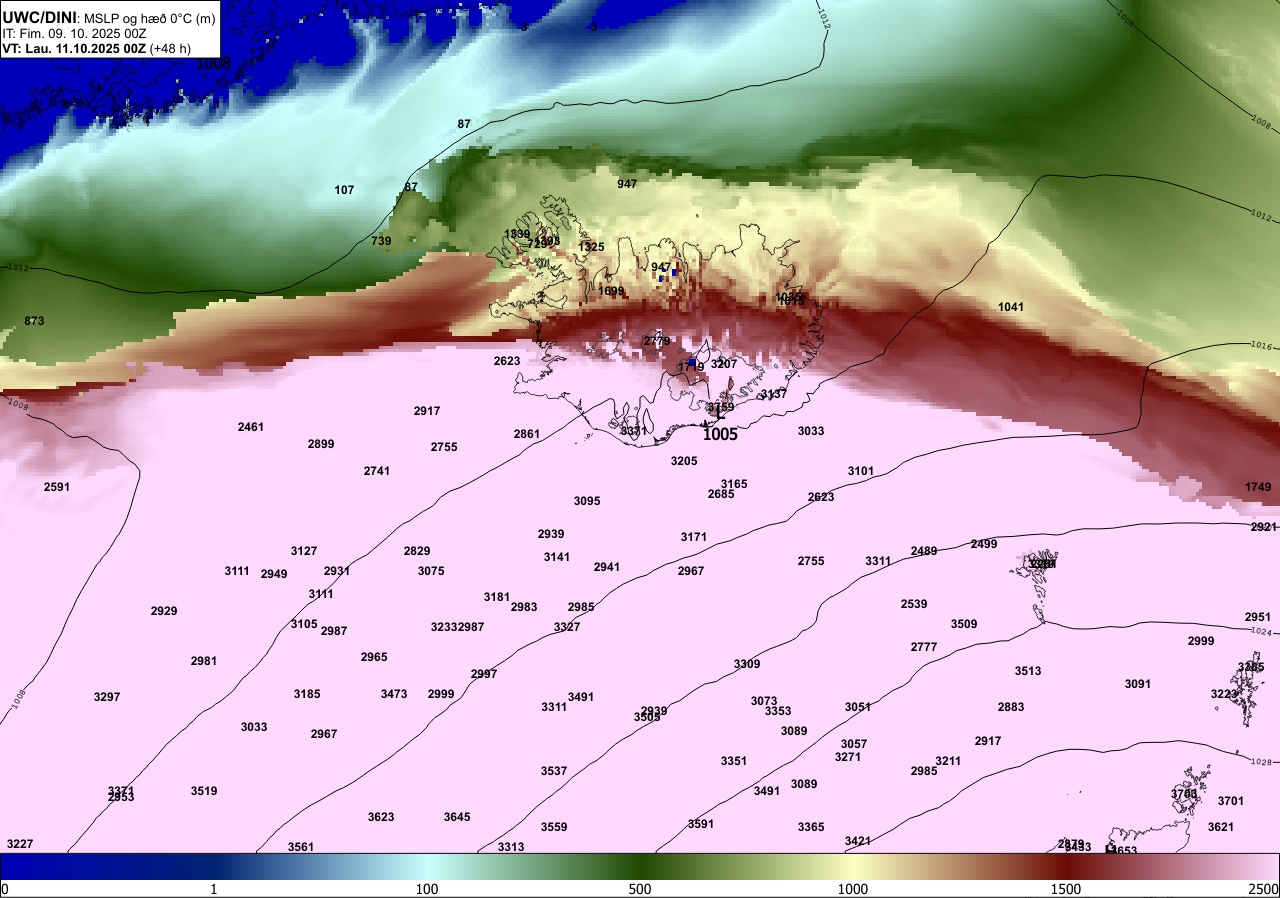Screen dimensions: 1280x898
Task: Click the map value 2921
Action: (1264, 527)
